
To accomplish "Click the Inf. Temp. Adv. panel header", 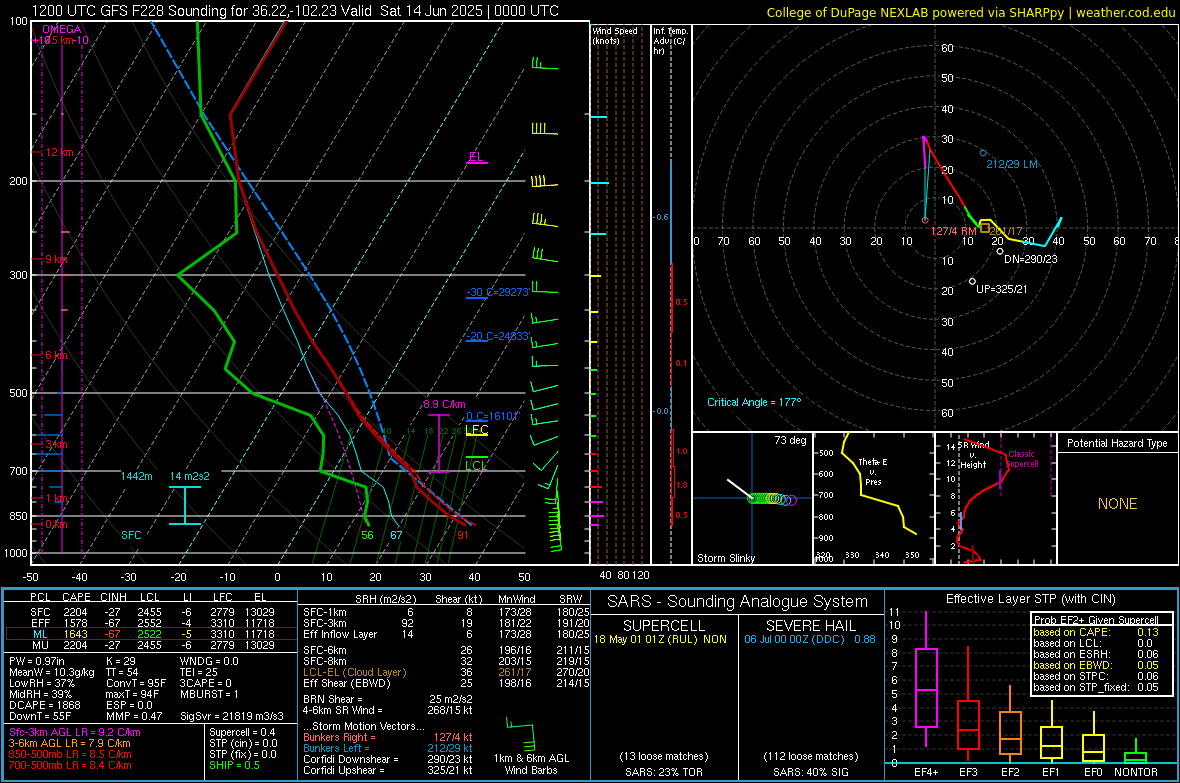I will click(x=670, y=41).
